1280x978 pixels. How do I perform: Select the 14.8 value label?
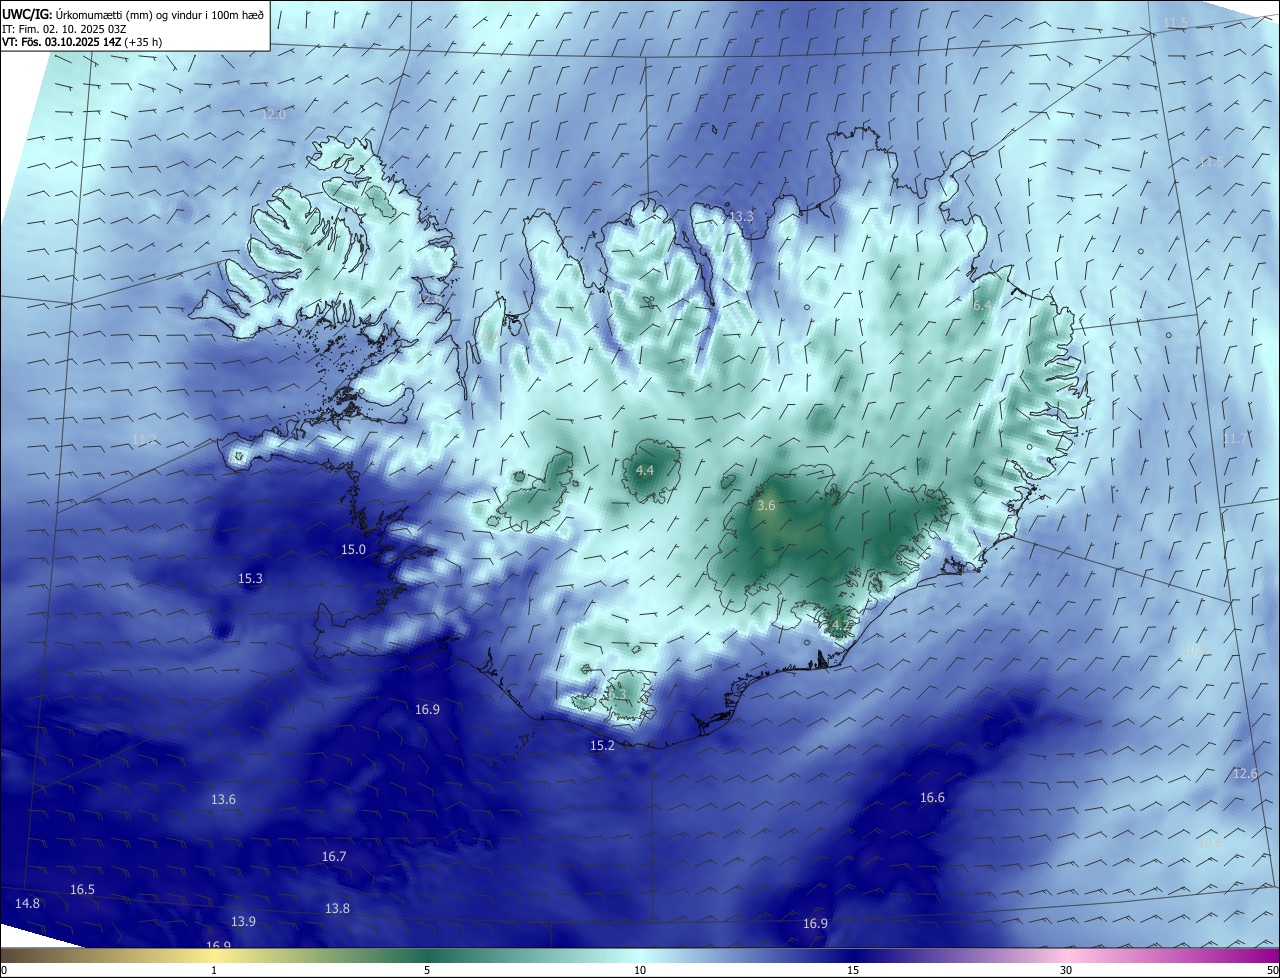point(28,903)
